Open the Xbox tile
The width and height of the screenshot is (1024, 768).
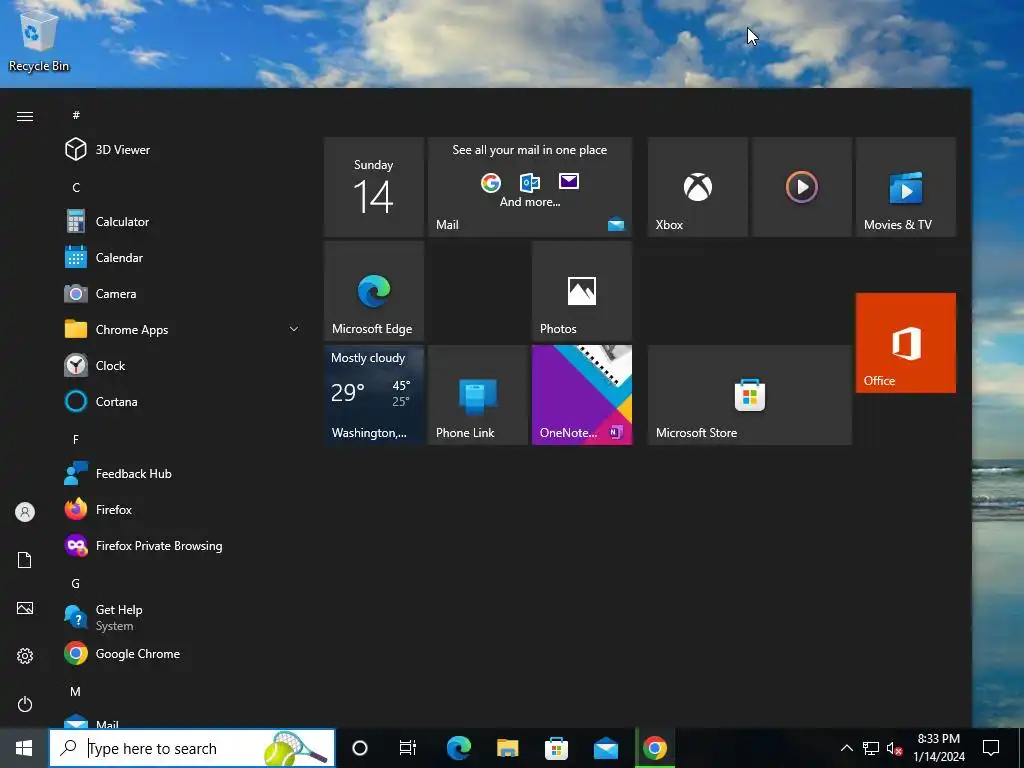pyautogui.click(x=697, y=187)
